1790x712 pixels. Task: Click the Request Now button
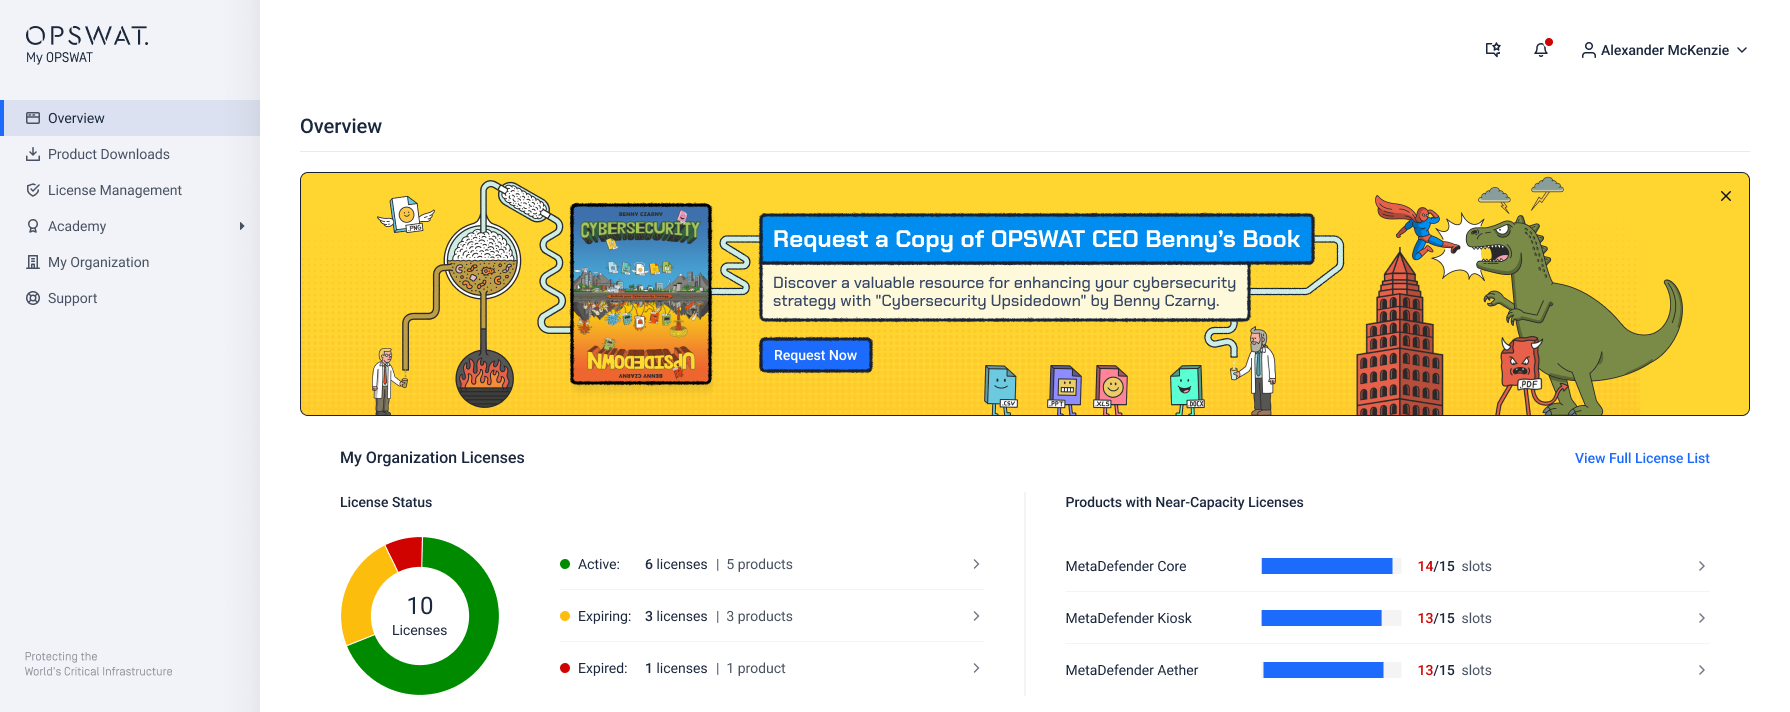click(816, 355)
